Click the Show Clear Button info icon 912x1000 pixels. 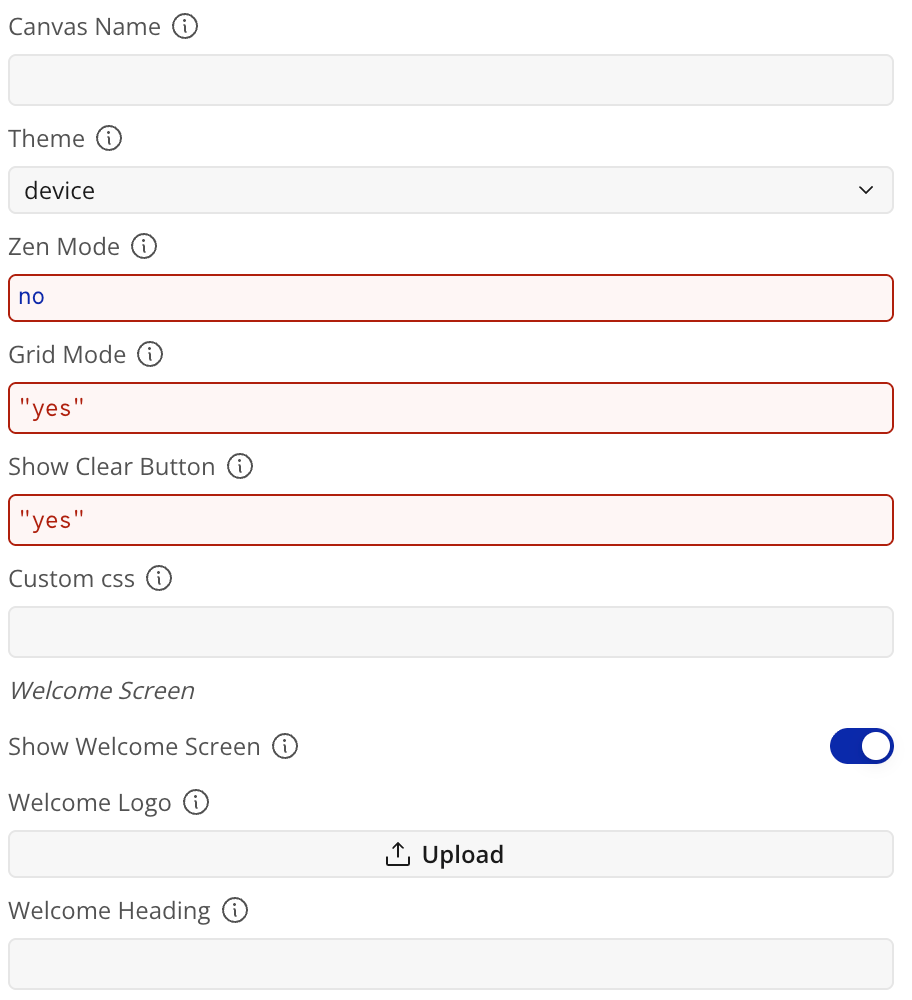click(x=240, y=466)
